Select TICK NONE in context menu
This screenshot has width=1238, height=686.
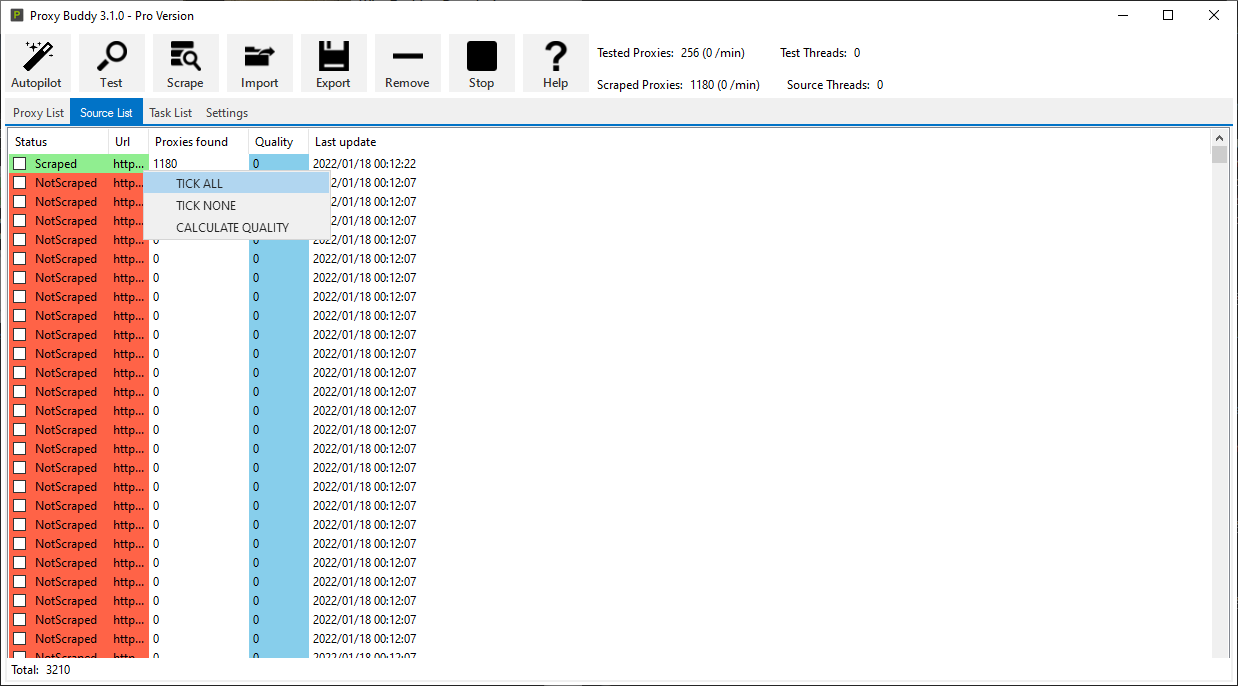(206, 206)
